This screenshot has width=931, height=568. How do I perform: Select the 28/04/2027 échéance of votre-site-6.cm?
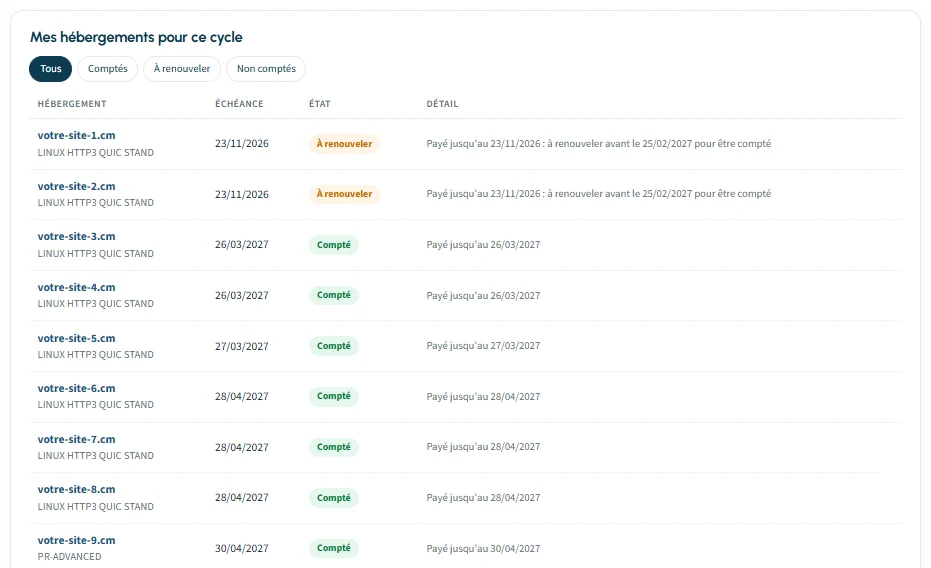pyautogui.click(x=242, y=396)
